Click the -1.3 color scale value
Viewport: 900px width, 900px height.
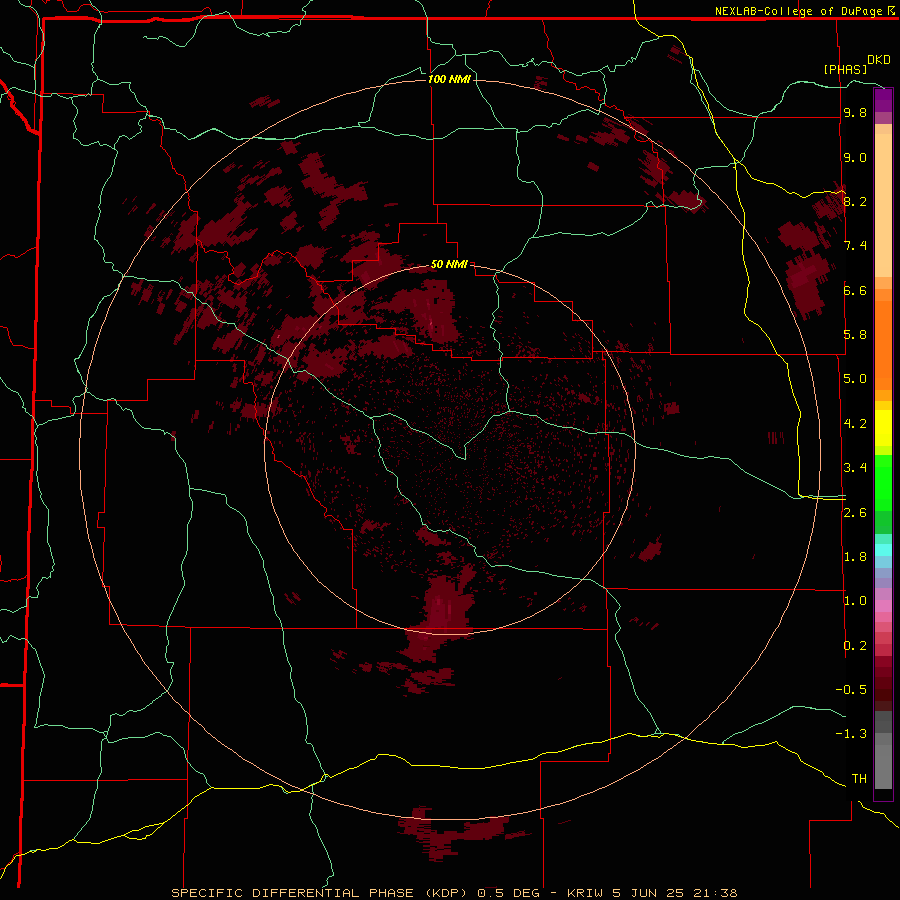851,734
